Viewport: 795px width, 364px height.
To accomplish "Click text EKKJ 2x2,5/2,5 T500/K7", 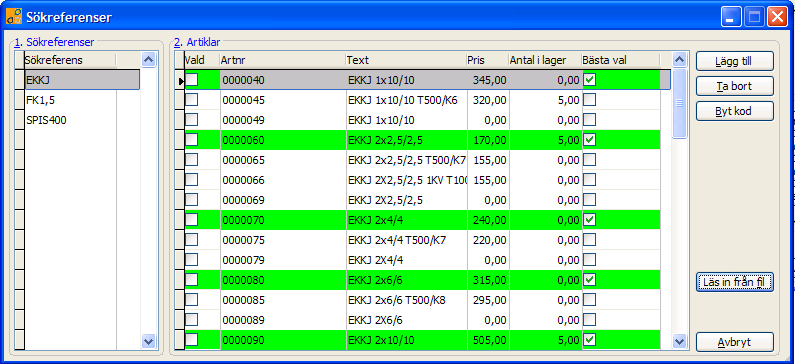I will click(x=407, y=160).
